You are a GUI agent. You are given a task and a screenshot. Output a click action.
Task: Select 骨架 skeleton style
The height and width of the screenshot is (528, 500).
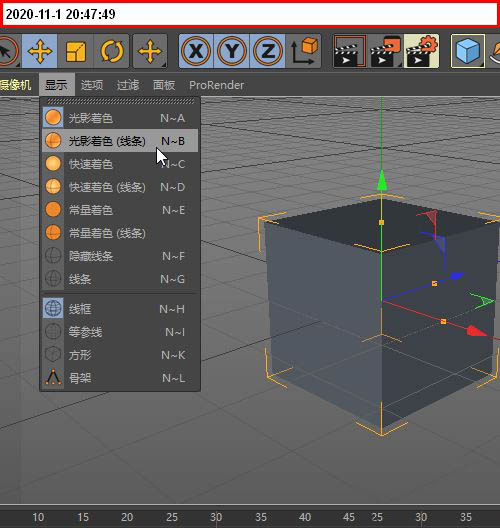(x=120, y=378)
